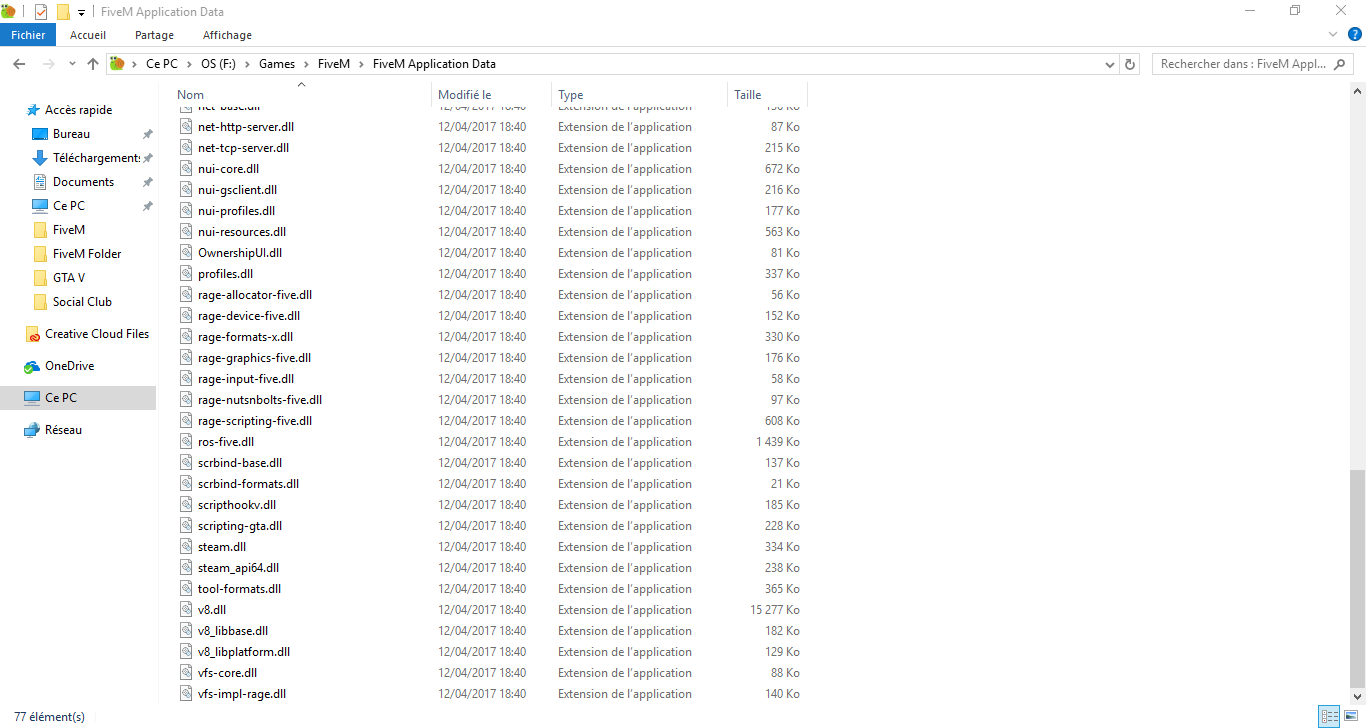Image resolution: width=1366 pixels, height=728 pixels.
Task: Select the FiveM Folder sidebar entry
Action: (x=87, y=254)
